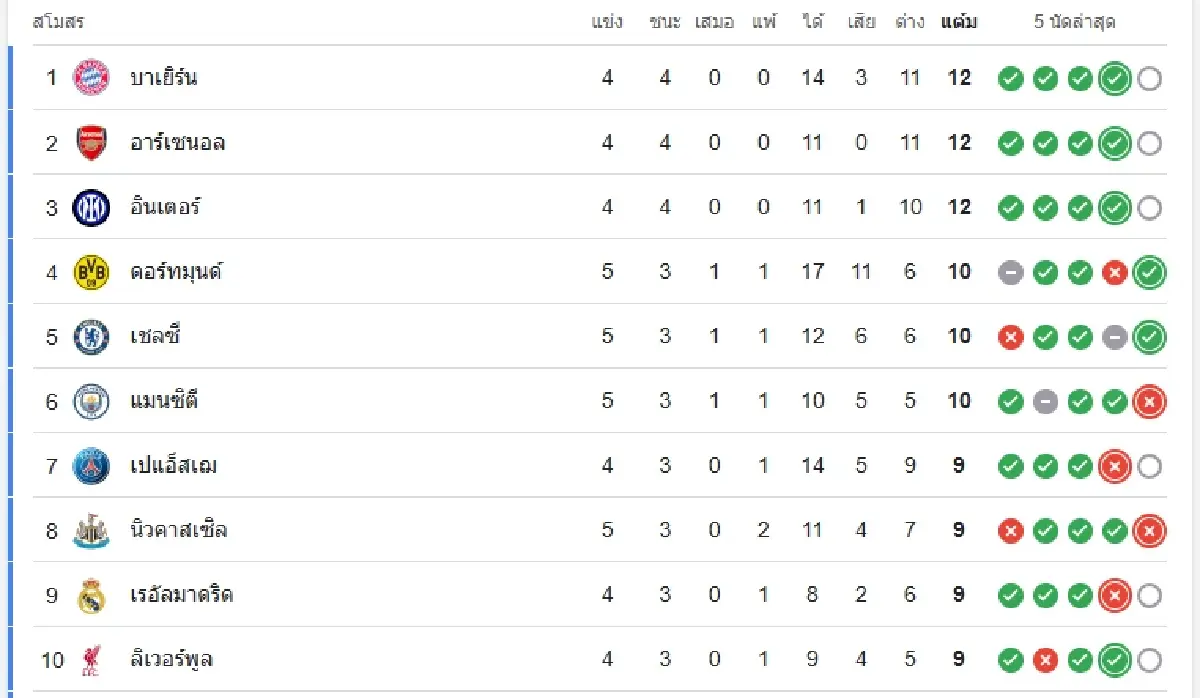1200x698 pixels.
Task: Click Dortmund's gray draw result icon
Action: [1011, 272]
